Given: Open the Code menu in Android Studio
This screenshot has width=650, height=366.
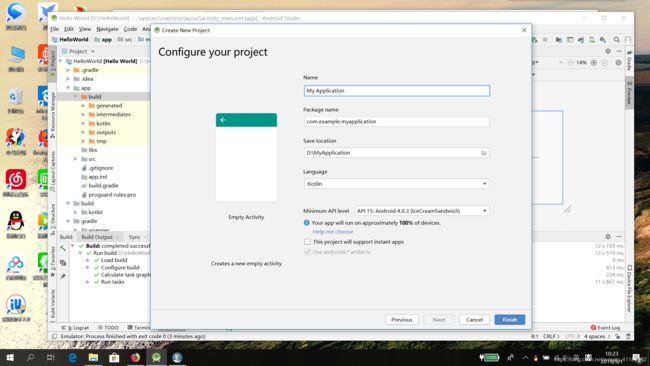Looking at the screenshot, I should pos(130,29).
